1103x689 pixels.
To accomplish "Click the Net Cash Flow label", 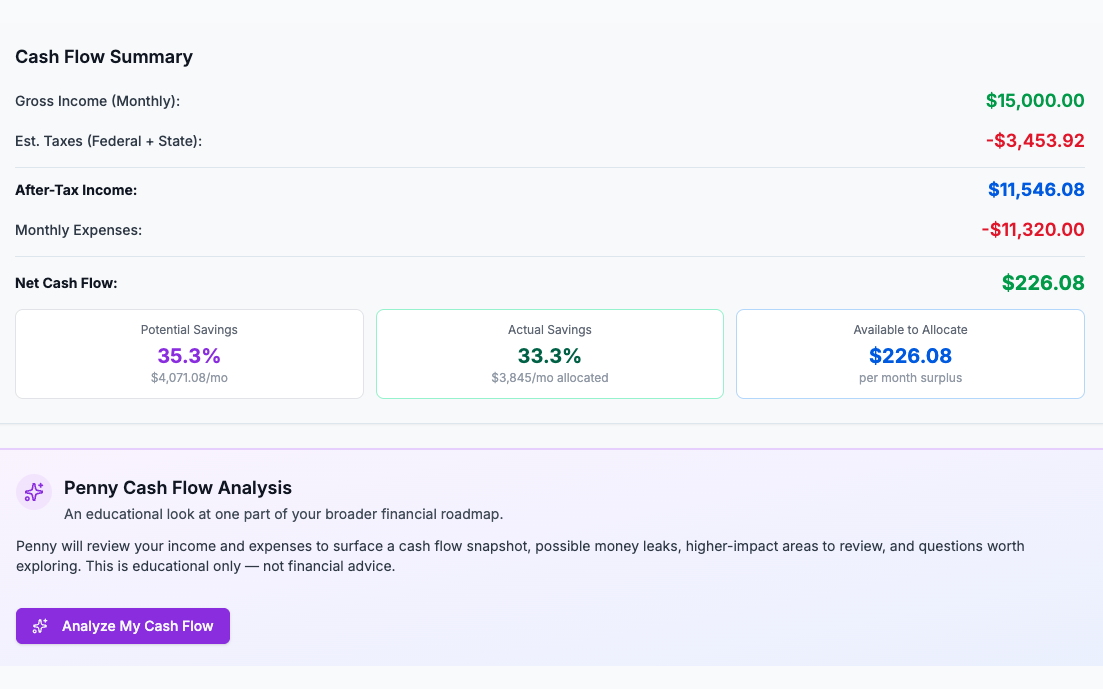I will (x=66, y=283).
